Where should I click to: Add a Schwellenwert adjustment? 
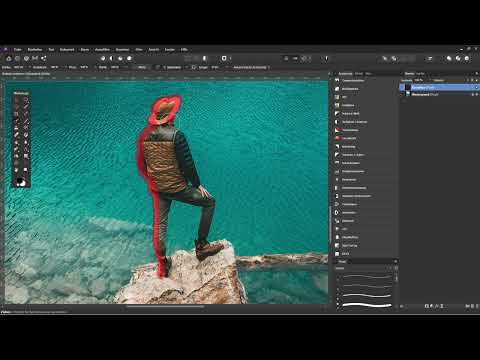365,163
